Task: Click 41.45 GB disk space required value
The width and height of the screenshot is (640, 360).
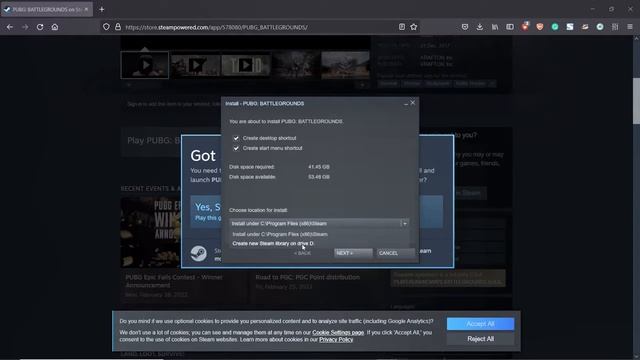Action: (319, 167)
